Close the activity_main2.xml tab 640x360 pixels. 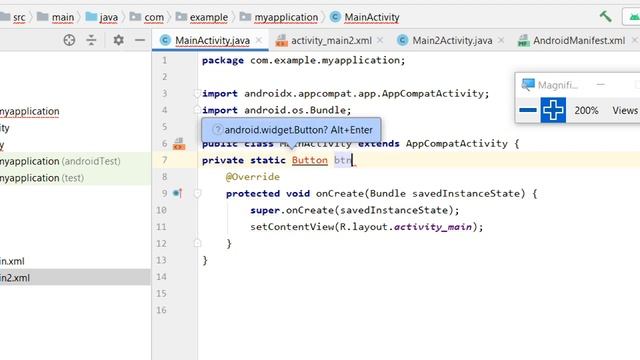pos(380,40)
